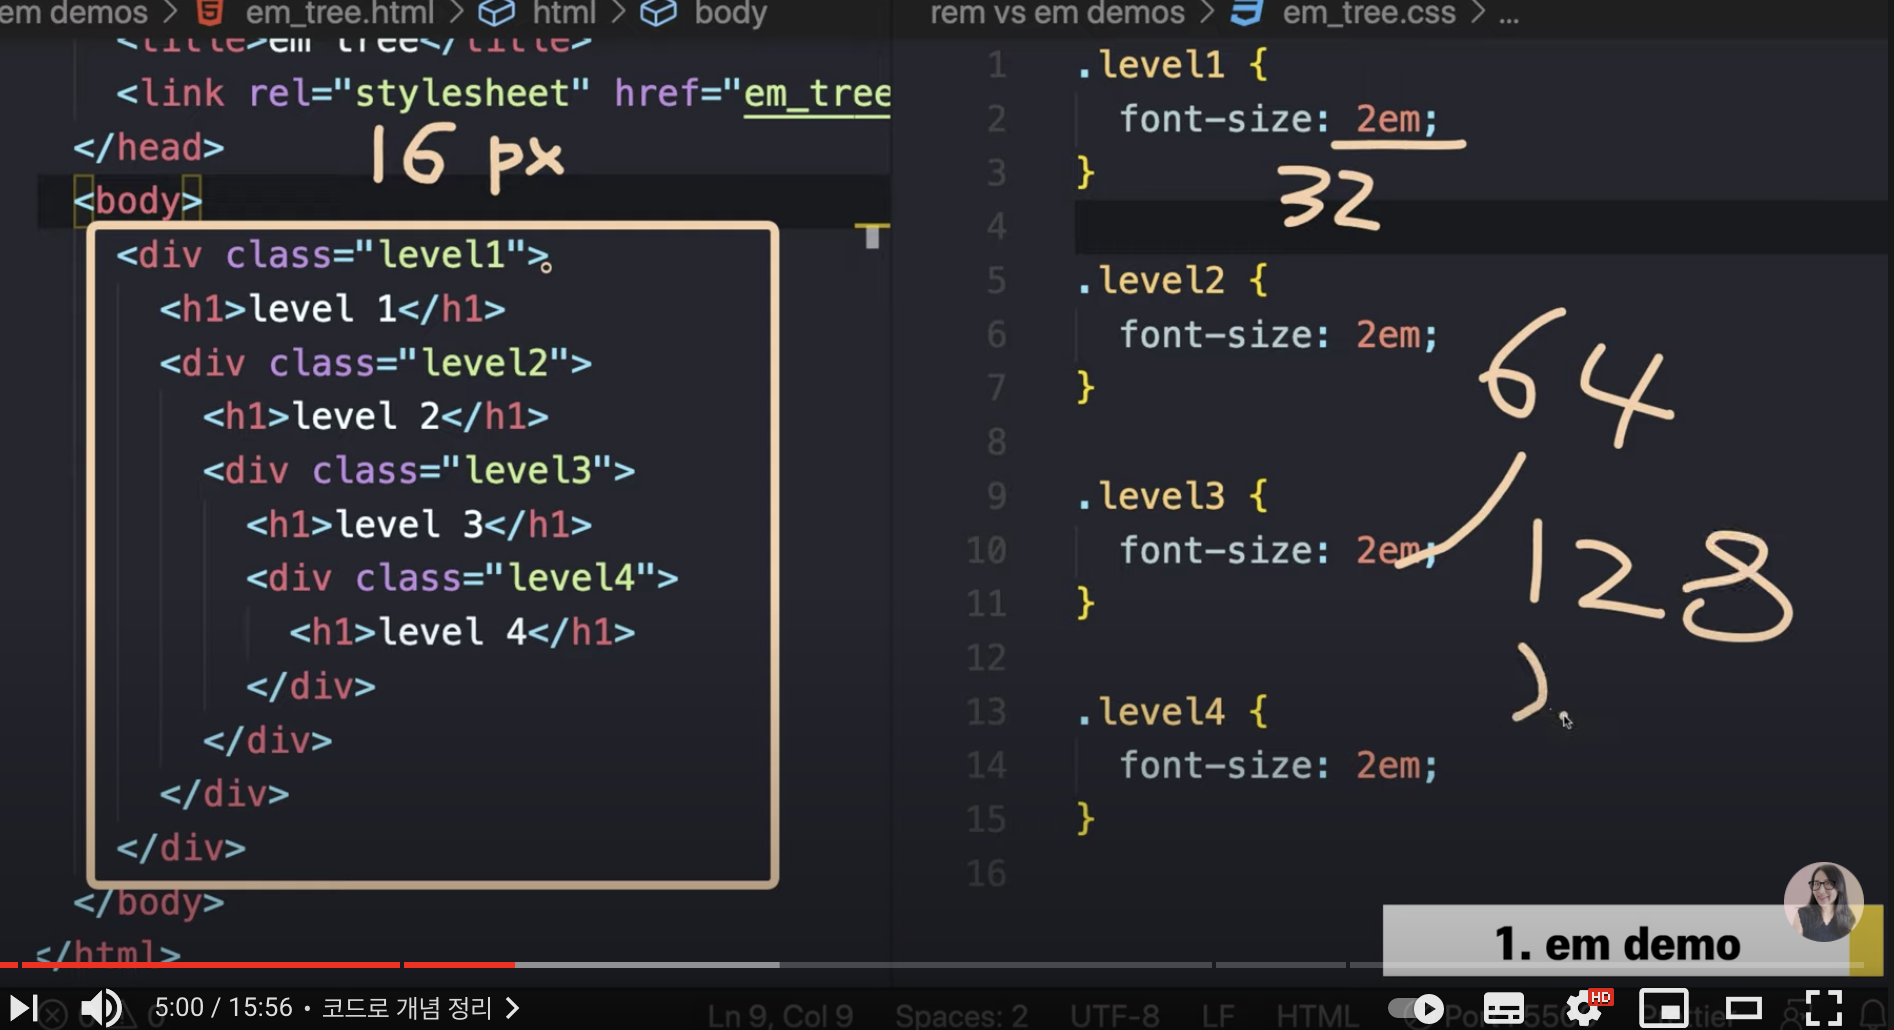Select the em_tree.html breadcrumb
The image size is (1894, 1030).
[339, 13]
